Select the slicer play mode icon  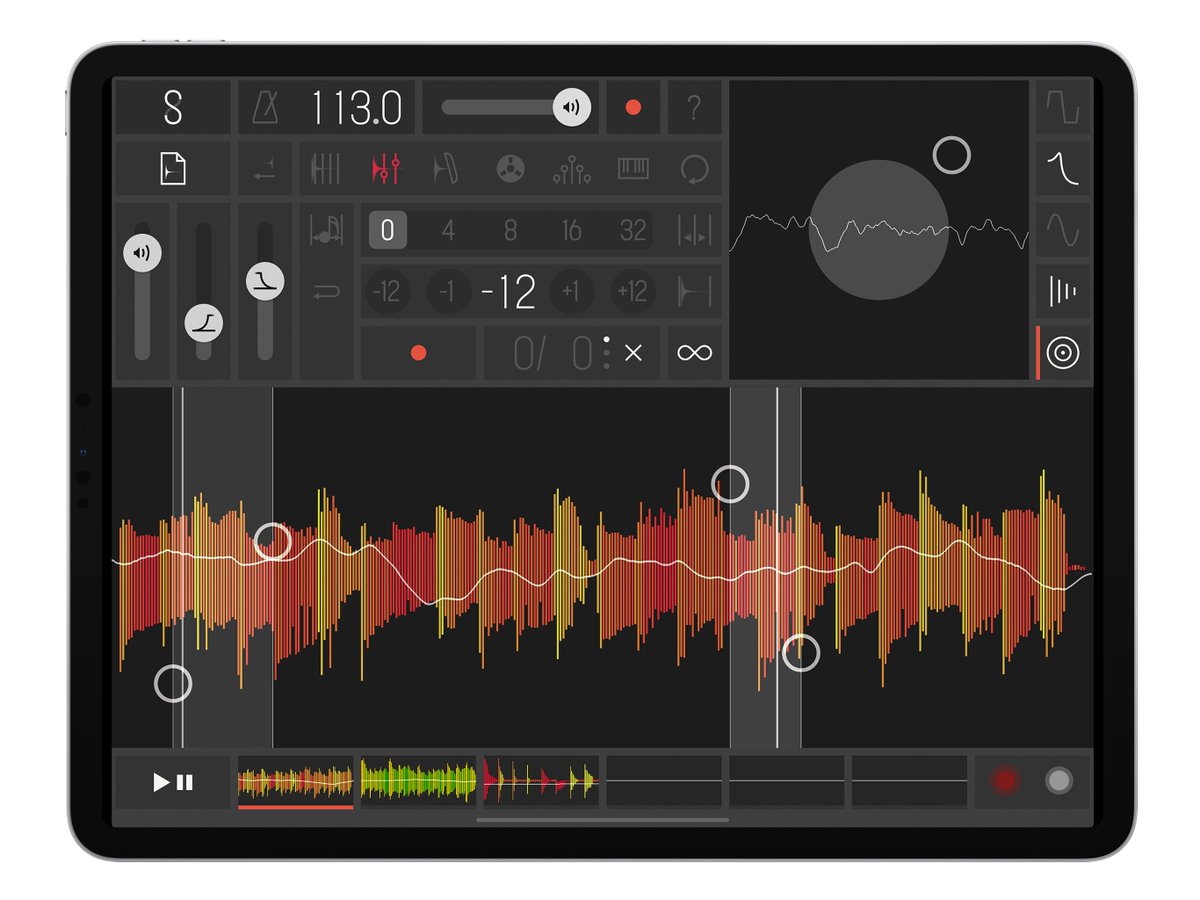[325, 169]
